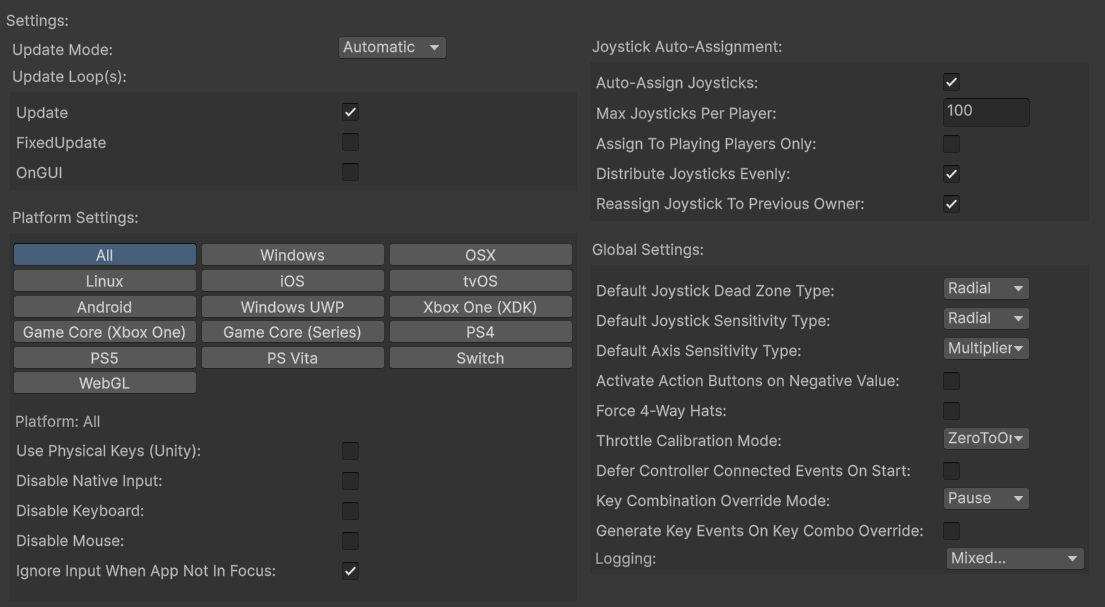
Task: Click the Switch platform button
Action: click(480, 358)
